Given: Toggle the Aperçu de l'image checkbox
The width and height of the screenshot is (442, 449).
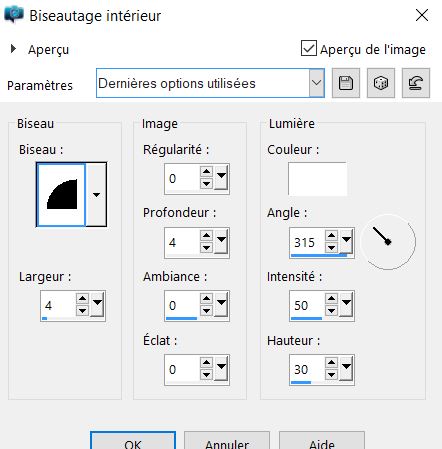Looking at the screenshot, I should [309, 49].
